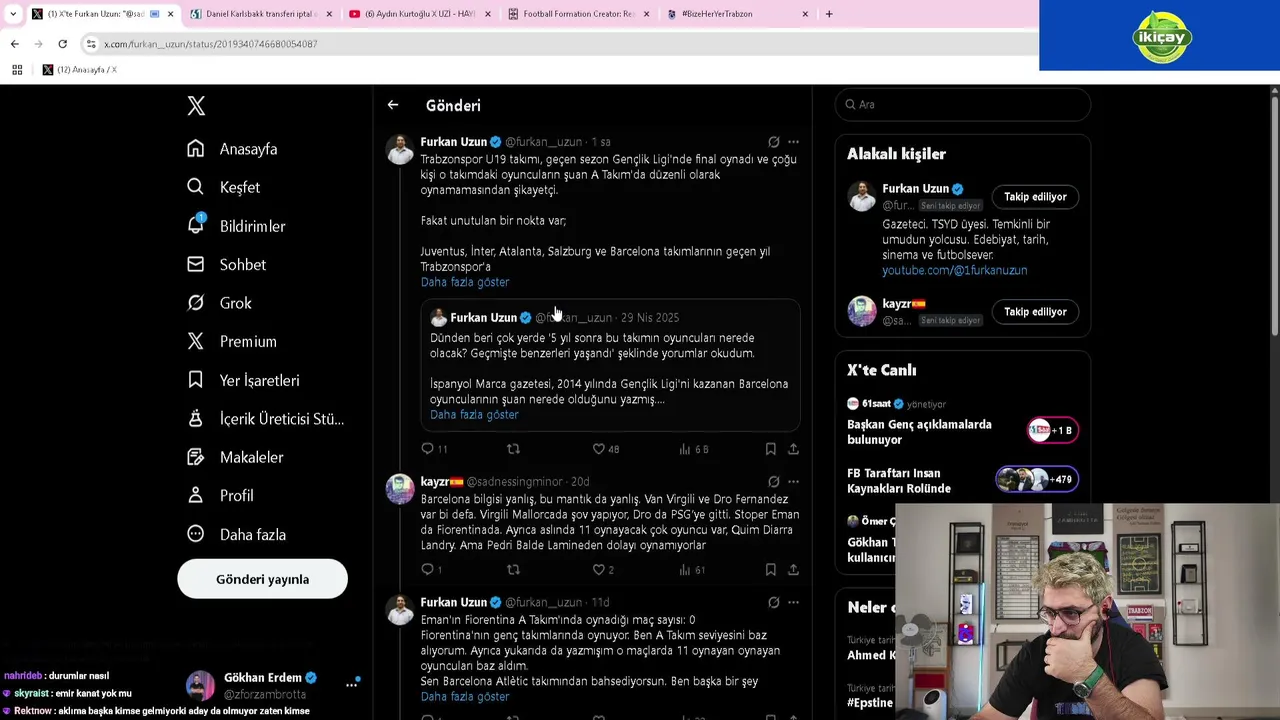Toggle Takip ediliyor for kayzr
The height and width of the screenshot is (720, 1280).
1035,312
